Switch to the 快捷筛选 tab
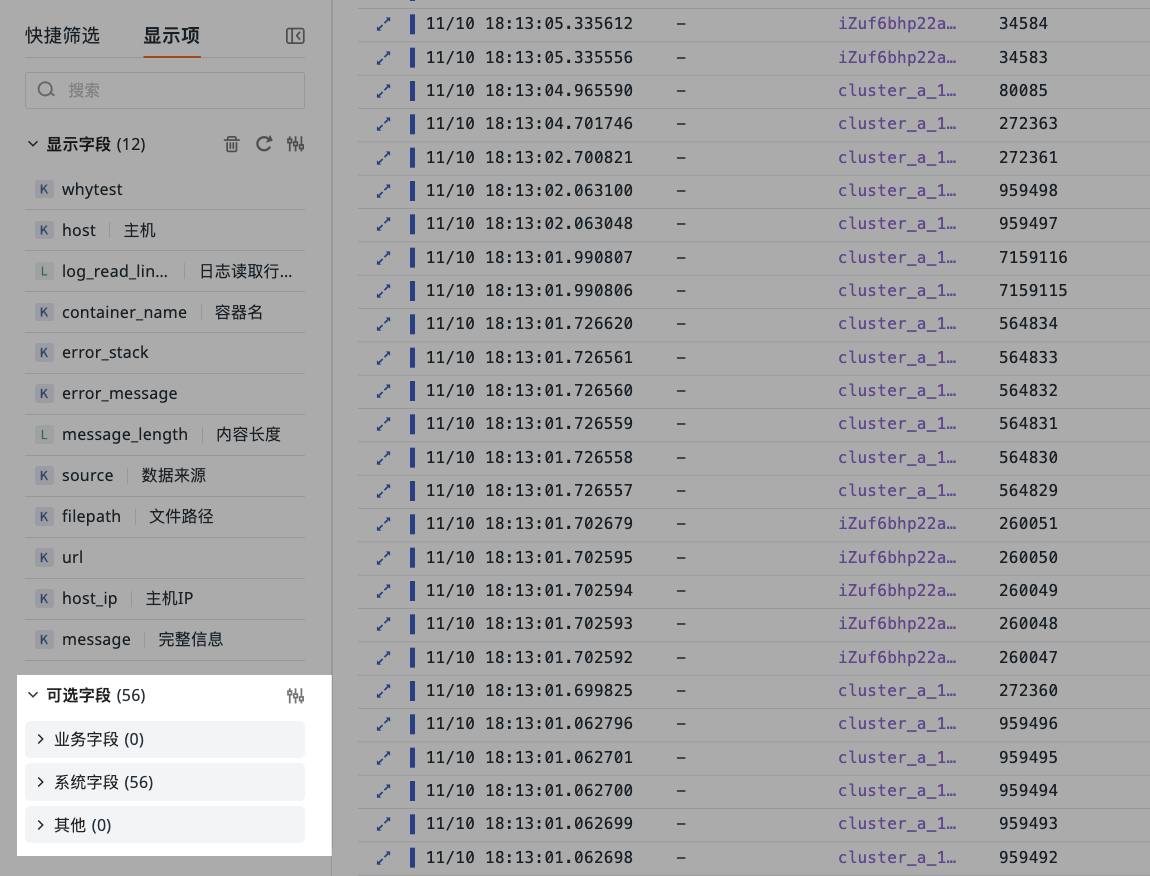Viewport: 1150px width, 876px height. point(63,36)
